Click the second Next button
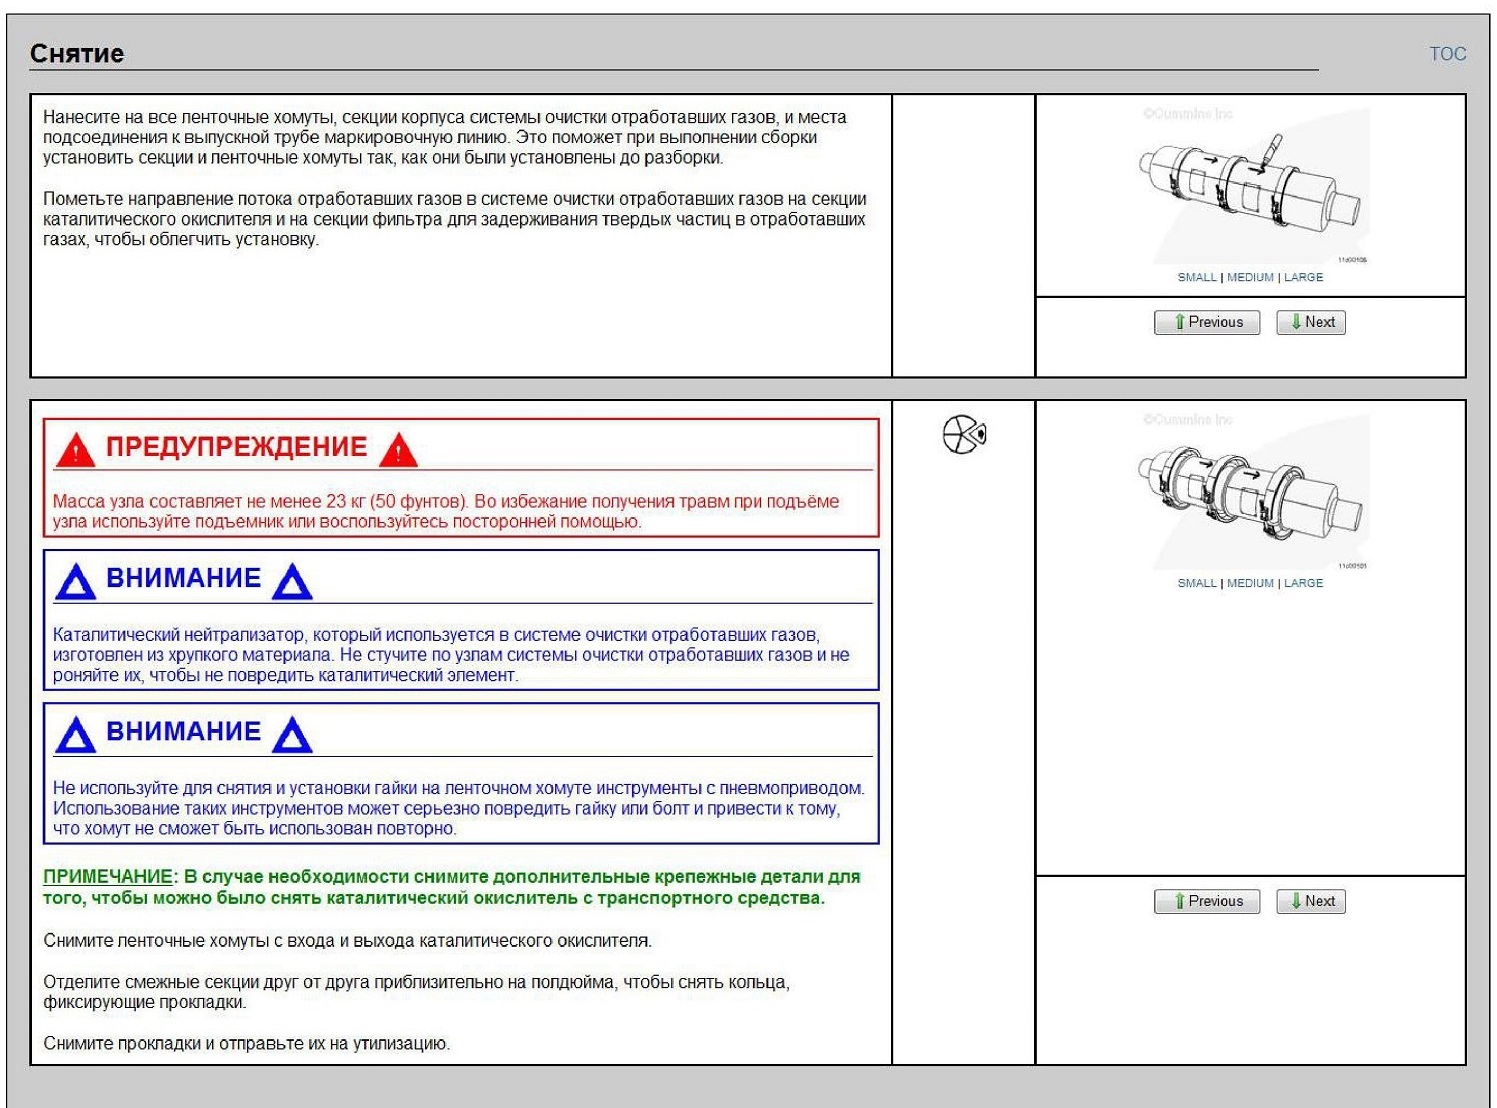 [1310, 901]
